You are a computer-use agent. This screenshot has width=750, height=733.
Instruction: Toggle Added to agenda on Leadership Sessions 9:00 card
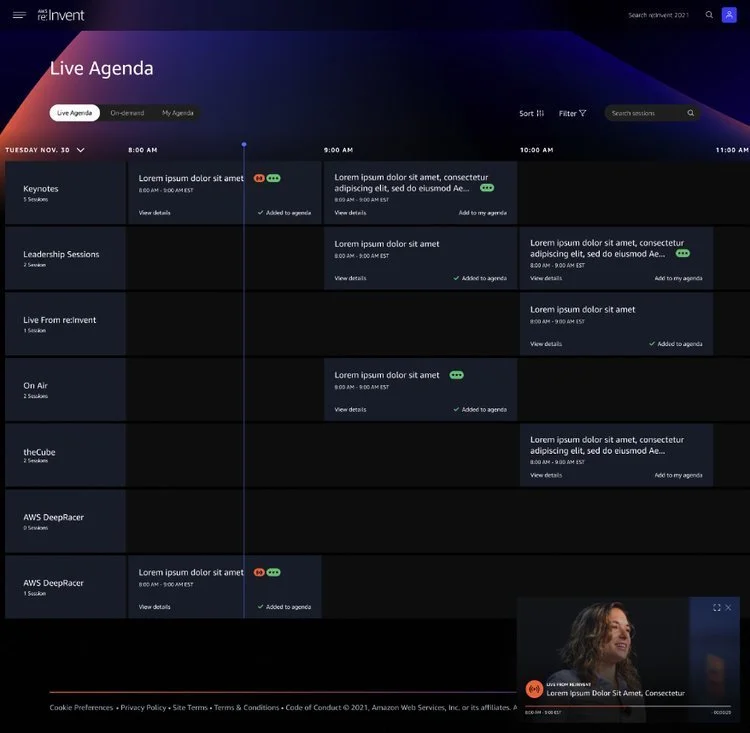(x=480, y=278)
